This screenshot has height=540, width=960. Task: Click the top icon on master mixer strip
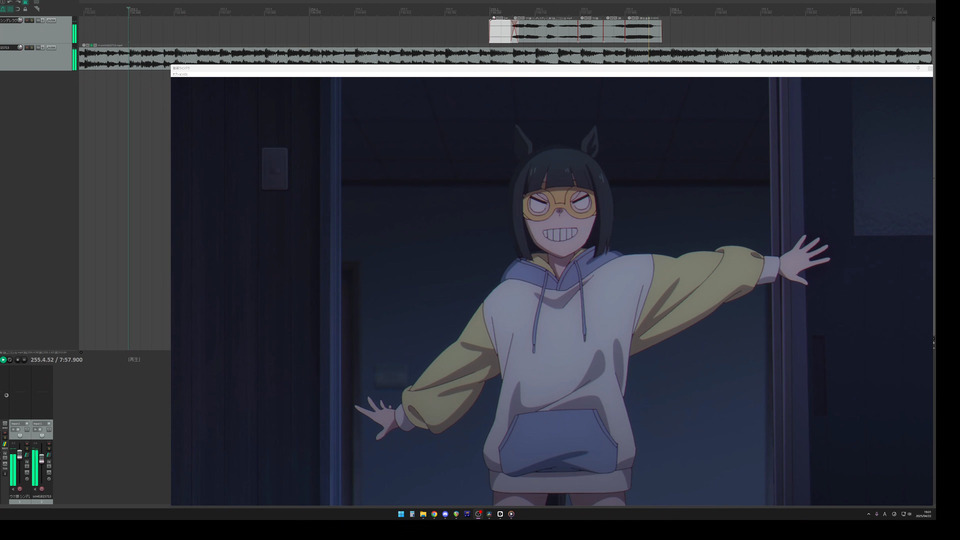tap(5, 423)
